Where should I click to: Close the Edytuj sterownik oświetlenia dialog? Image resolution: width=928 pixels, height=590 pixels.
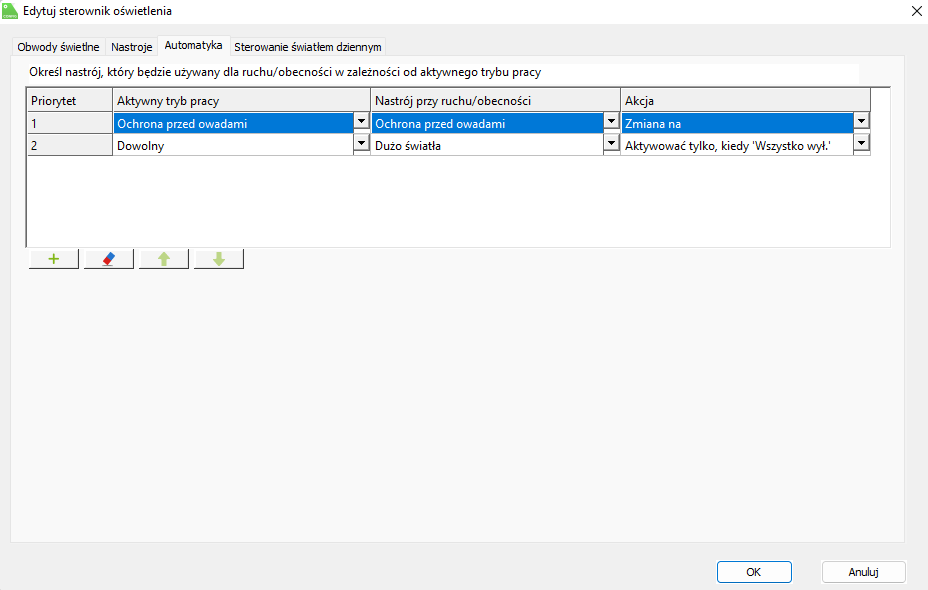pos(916,11)
